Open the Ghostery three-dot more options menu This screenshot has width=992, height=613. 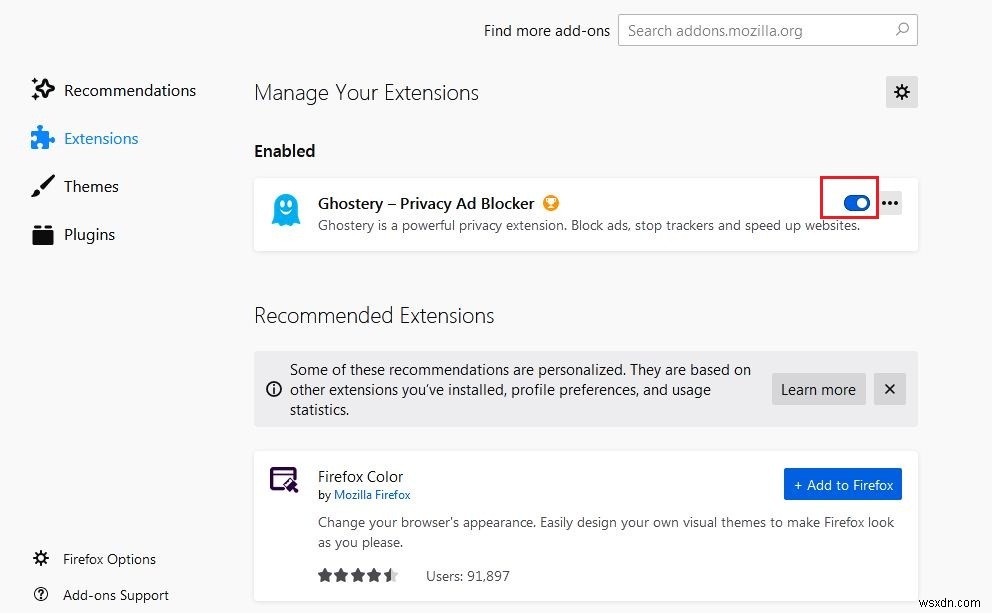[890, 203]
